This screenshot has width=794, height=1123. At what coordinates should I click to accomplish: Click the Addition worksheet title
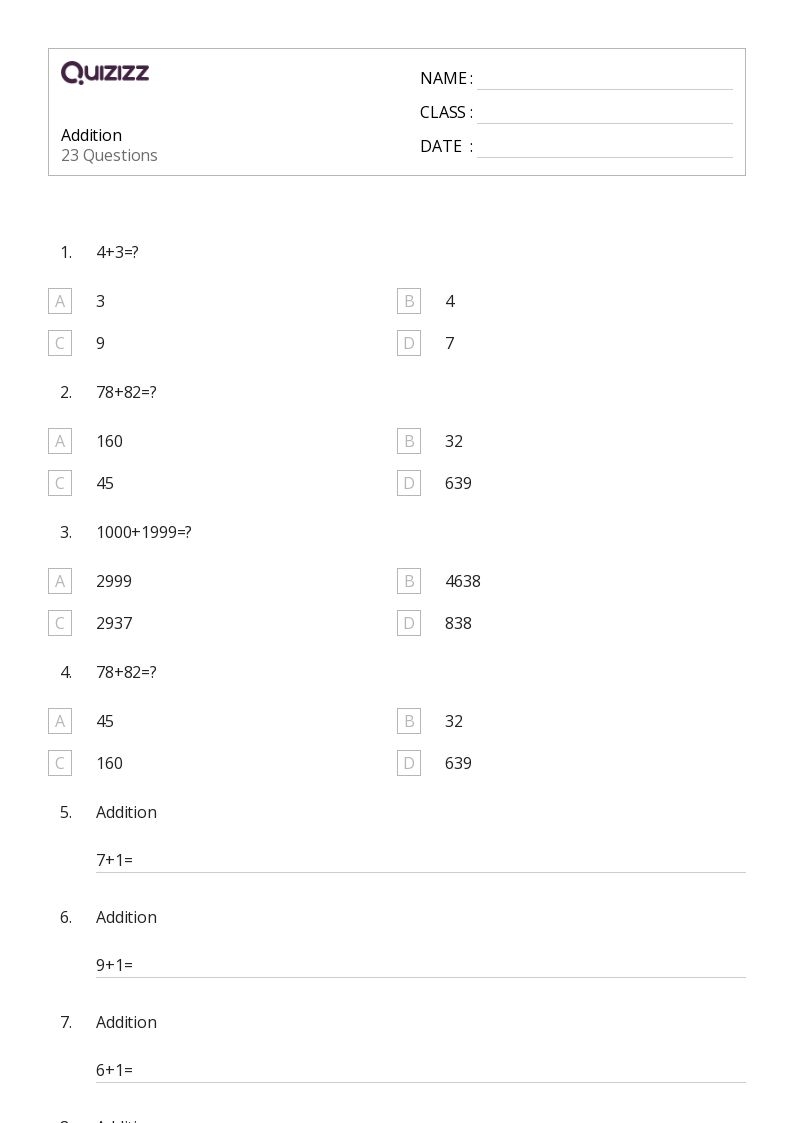(x=91, y=135)
